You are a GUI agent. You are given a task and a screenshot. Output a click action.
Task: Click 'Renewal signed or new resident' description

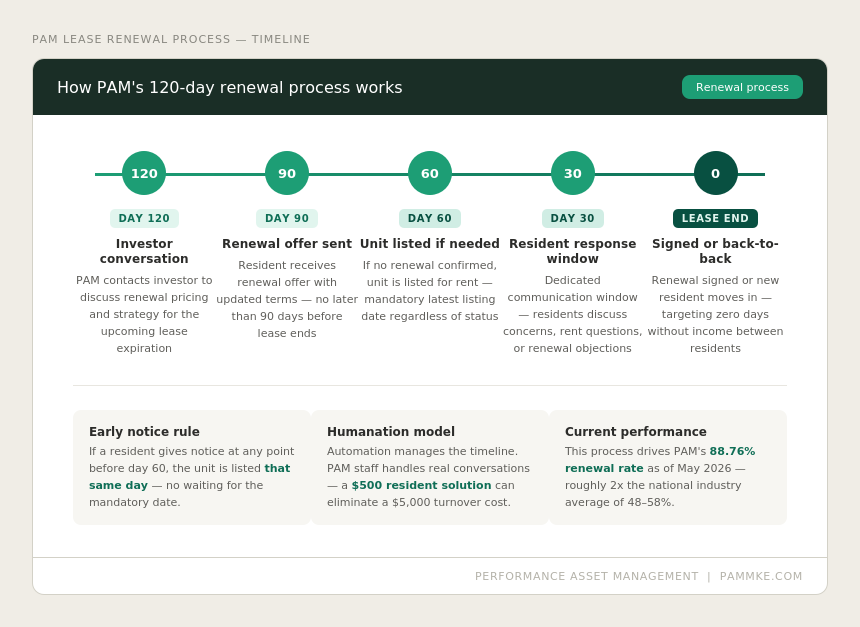coord(715,314)
